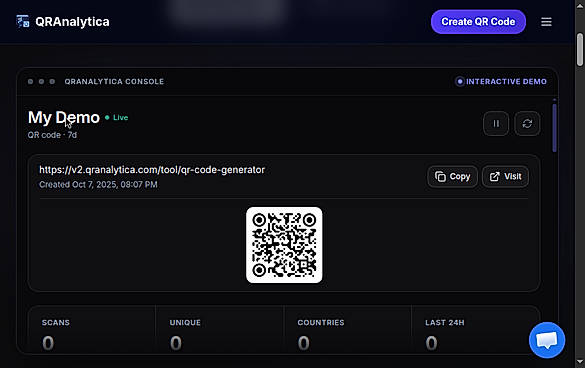Click the page vertical scrollbar thumb
585x368 pixels.
point(579,50)
